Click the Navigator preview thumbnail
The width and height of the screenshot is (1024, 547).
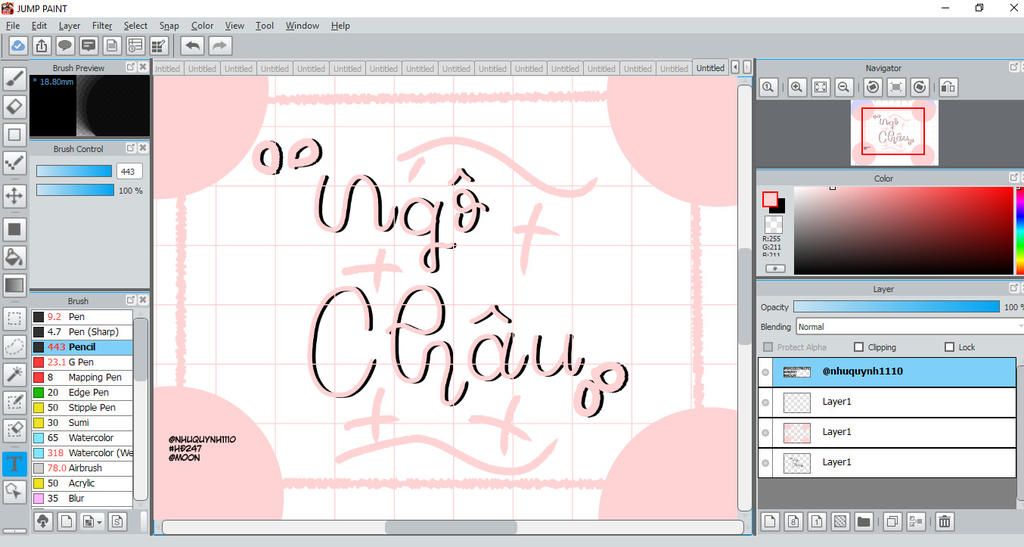tap(894, 133)
